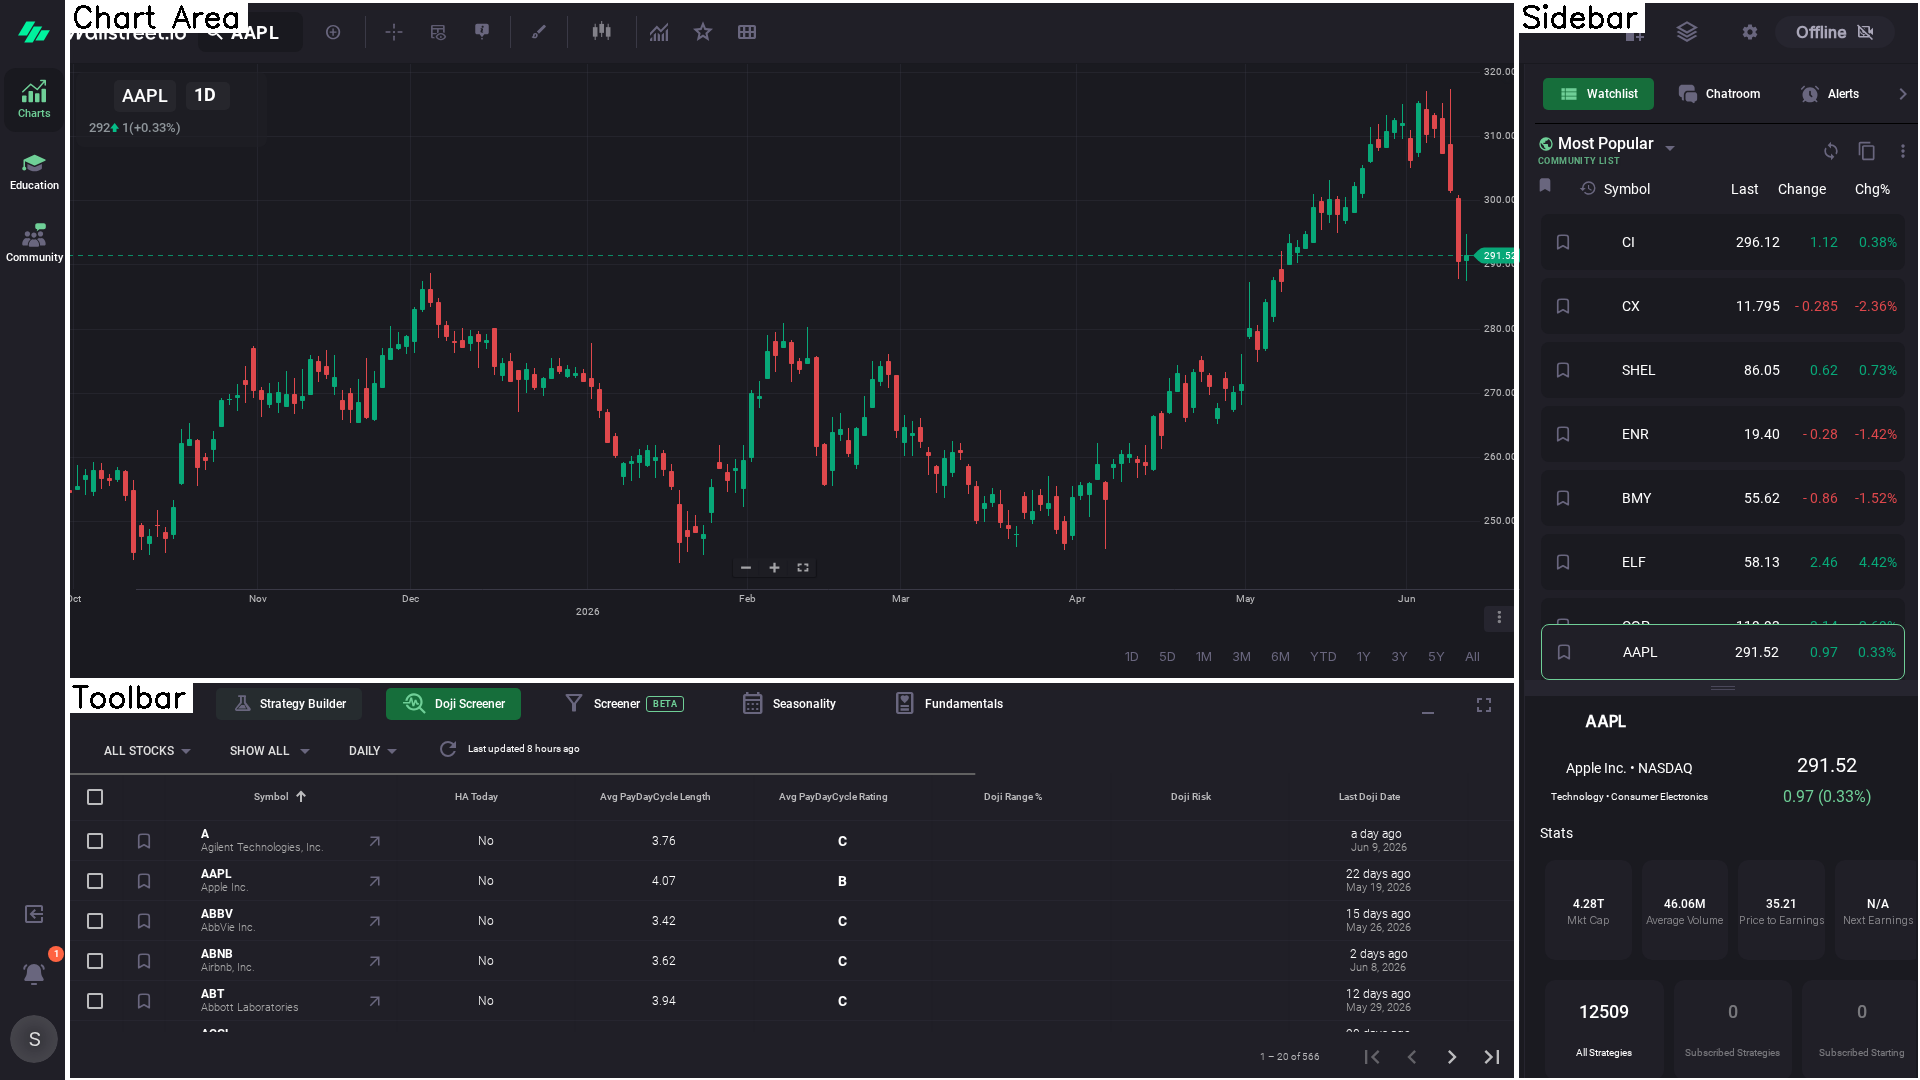The width and height of the screenshot is (1920, 1080).
Task: Open the user avatar S
Action: point(34,1039)
